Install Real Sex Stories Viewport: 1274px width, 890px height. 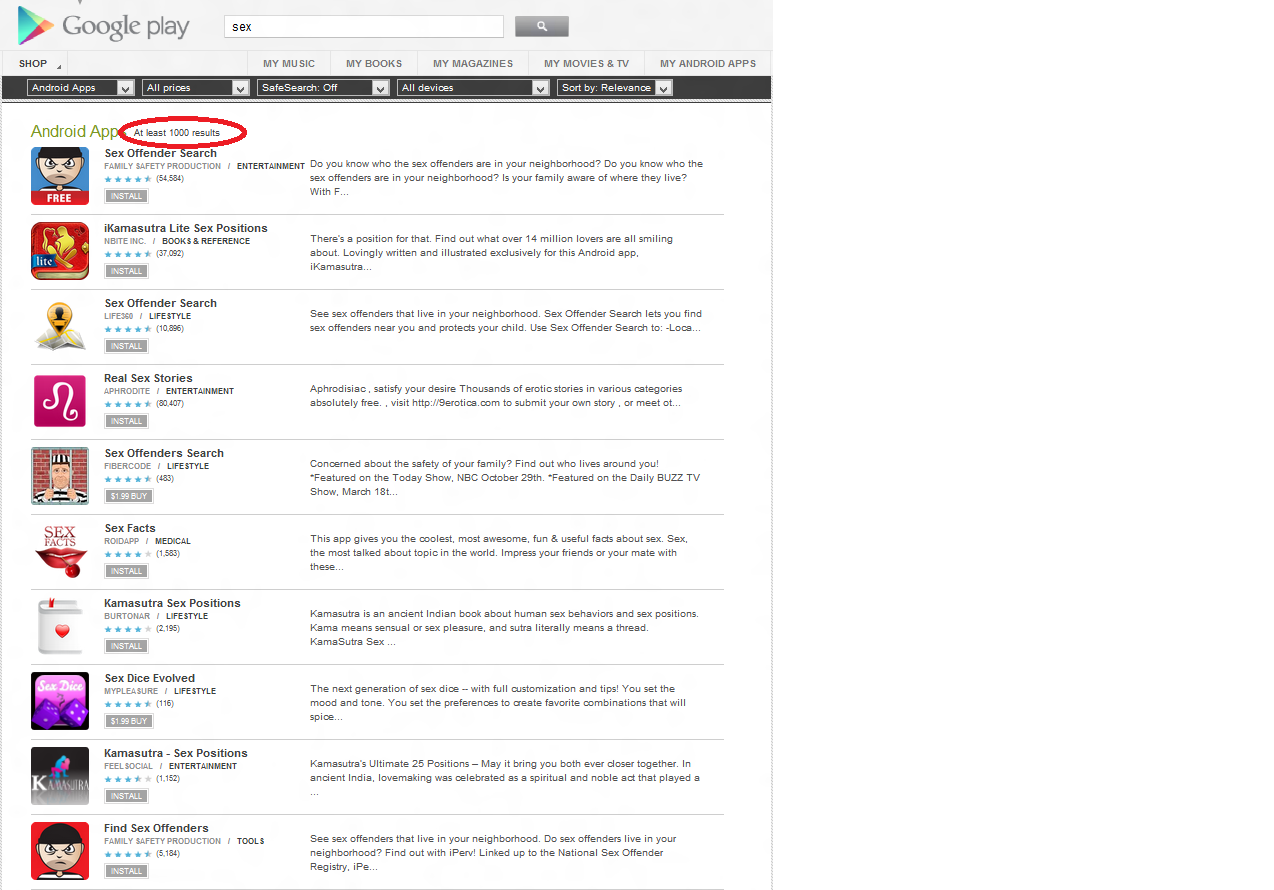127,421
